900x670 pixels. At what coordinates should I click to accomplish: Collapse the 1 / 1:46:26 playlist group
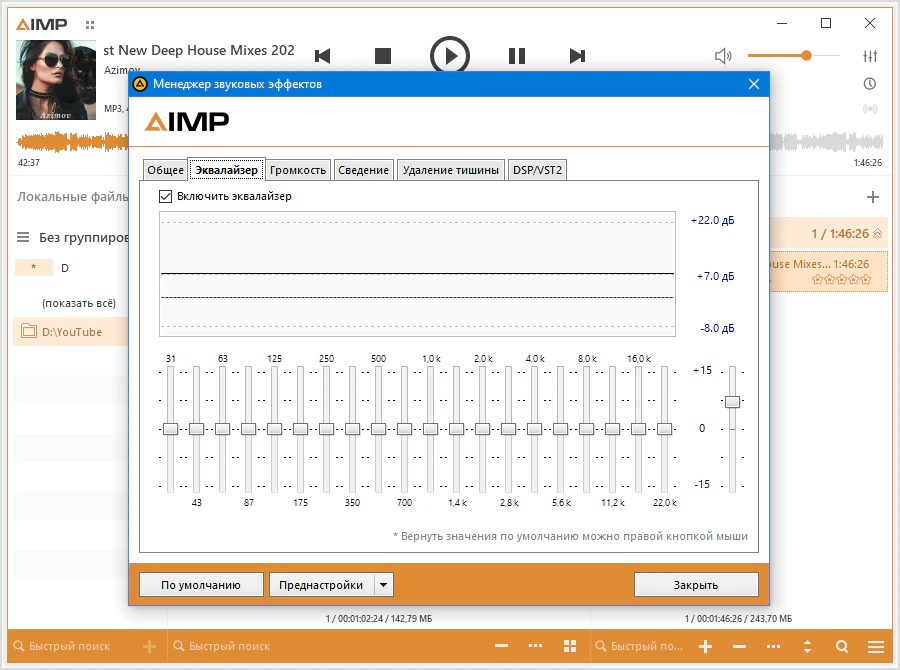click(878, 234)
